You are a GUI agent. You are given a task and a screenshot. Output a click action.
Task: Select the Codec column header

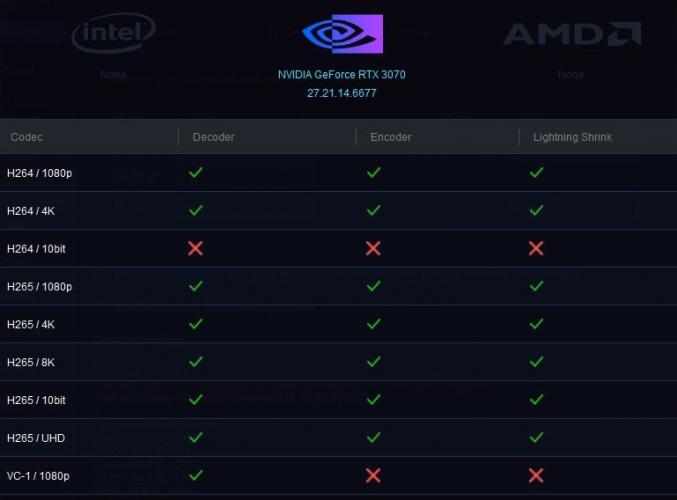tap(27, 137)
